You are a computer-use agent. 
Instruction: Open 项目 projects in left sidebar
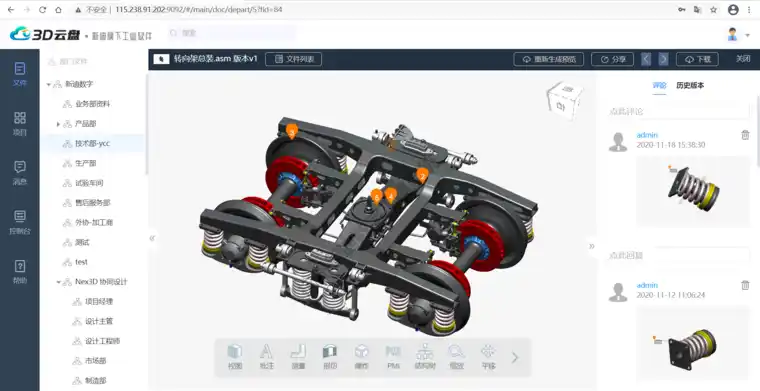[x=20, y=124]
